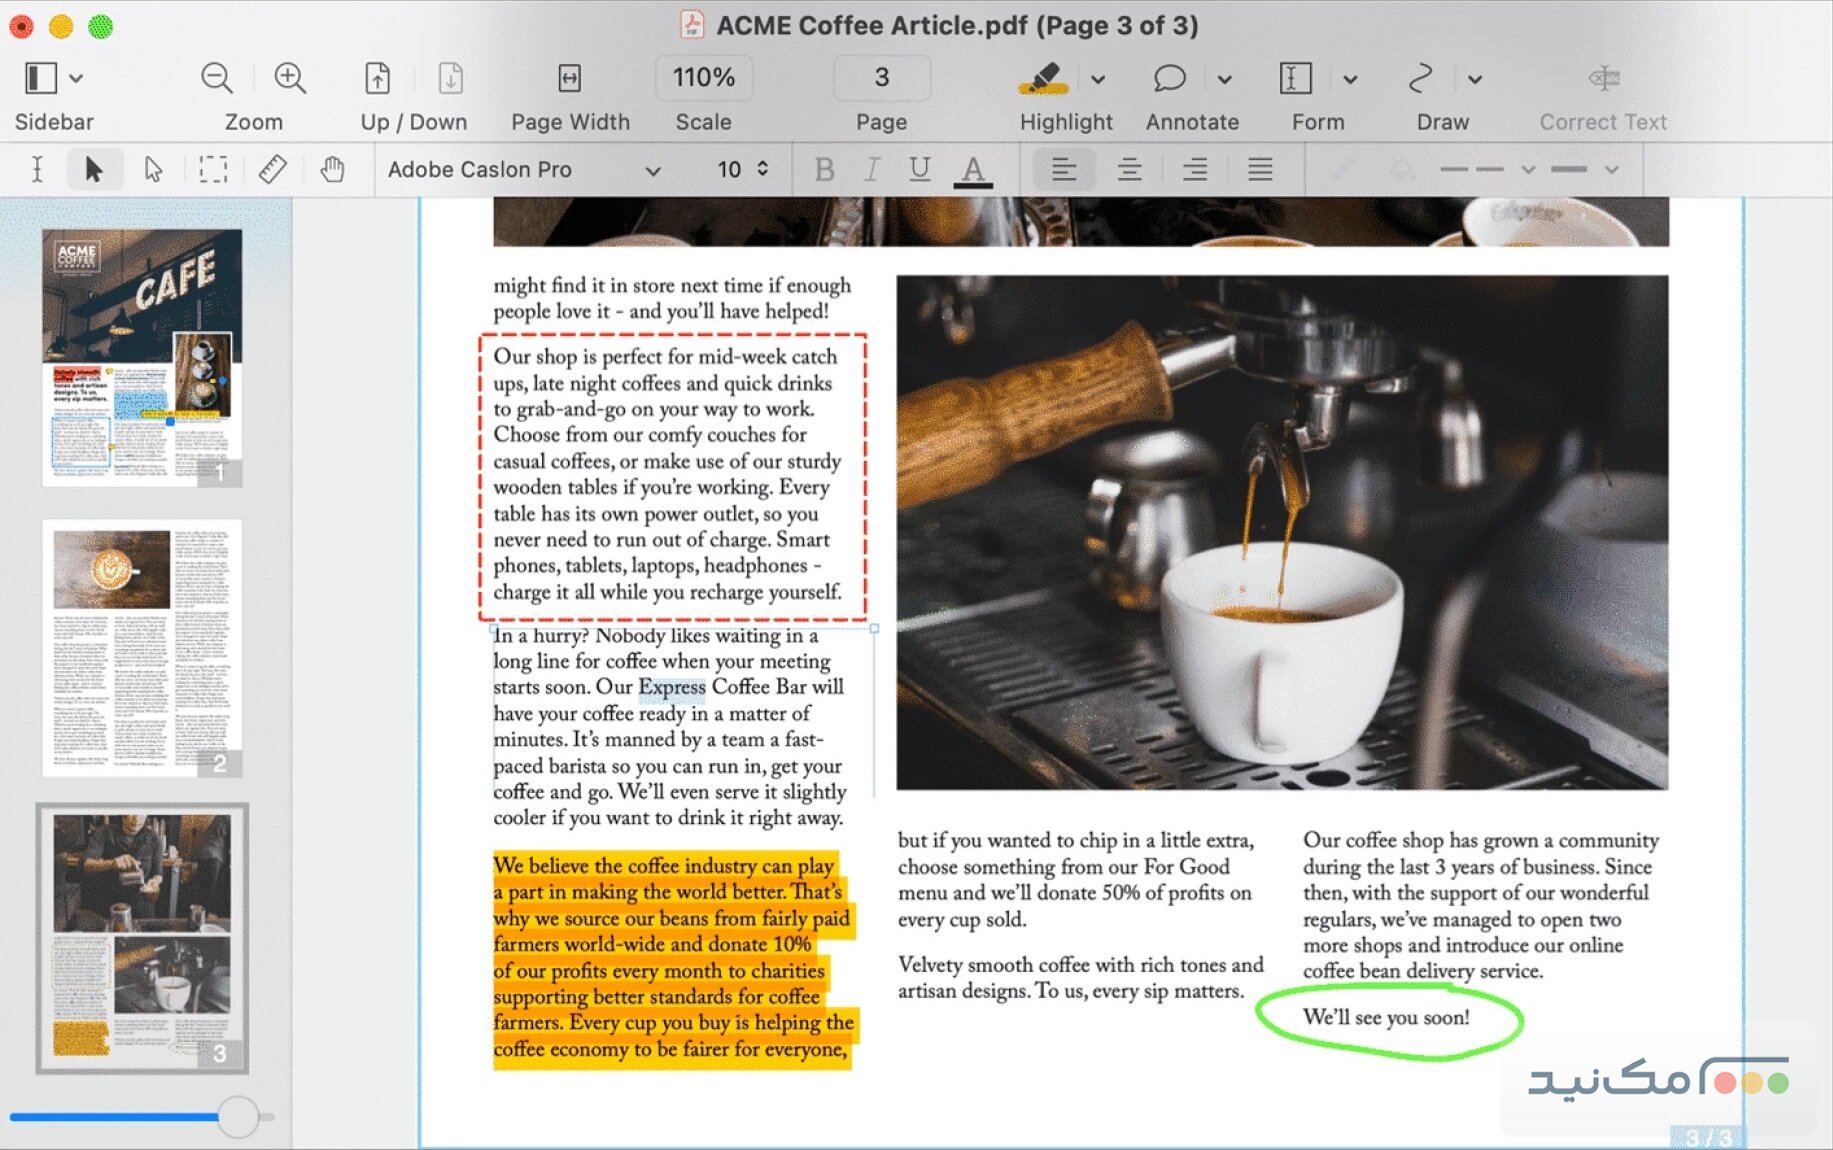1833x1150 pixels.
Task: Select page 3 thumbnail in sidebar
Action: coord(142,938)
